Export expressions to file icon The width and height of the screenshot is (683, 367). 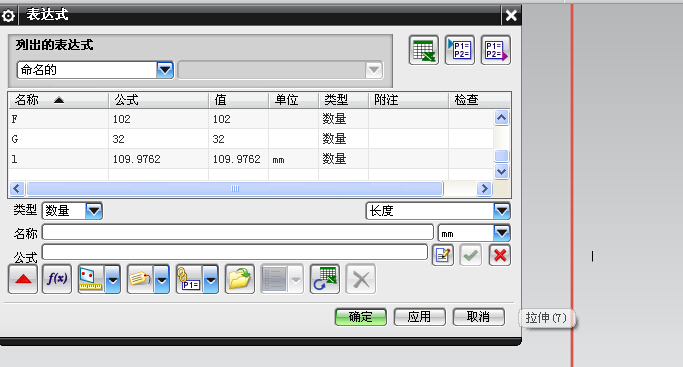496,50
